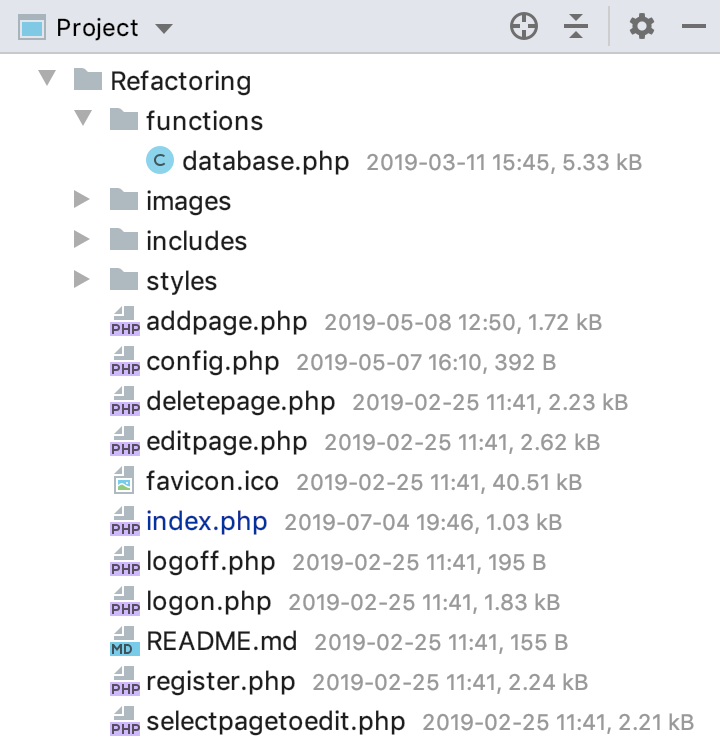Select selectpagetoedit.php file
This screenshot has width=720, height=748.
pyautogui.click(x=275, y=721)
